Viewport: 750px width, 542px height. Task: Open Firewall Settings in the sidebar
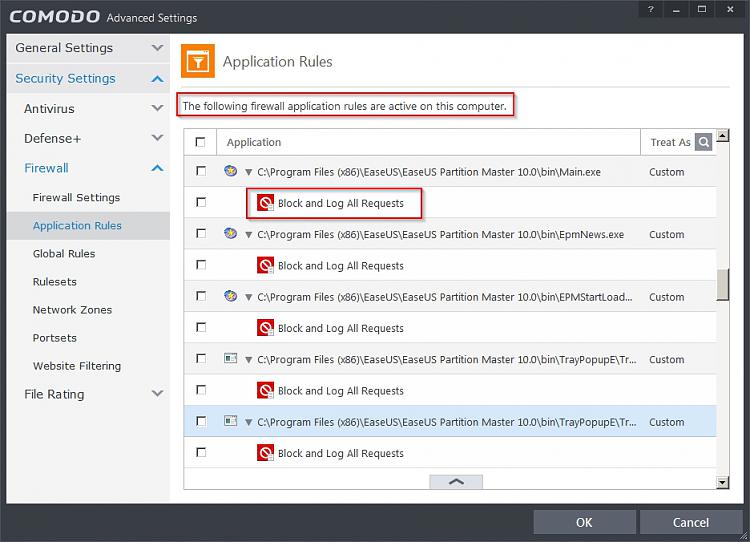coord(76,198)
